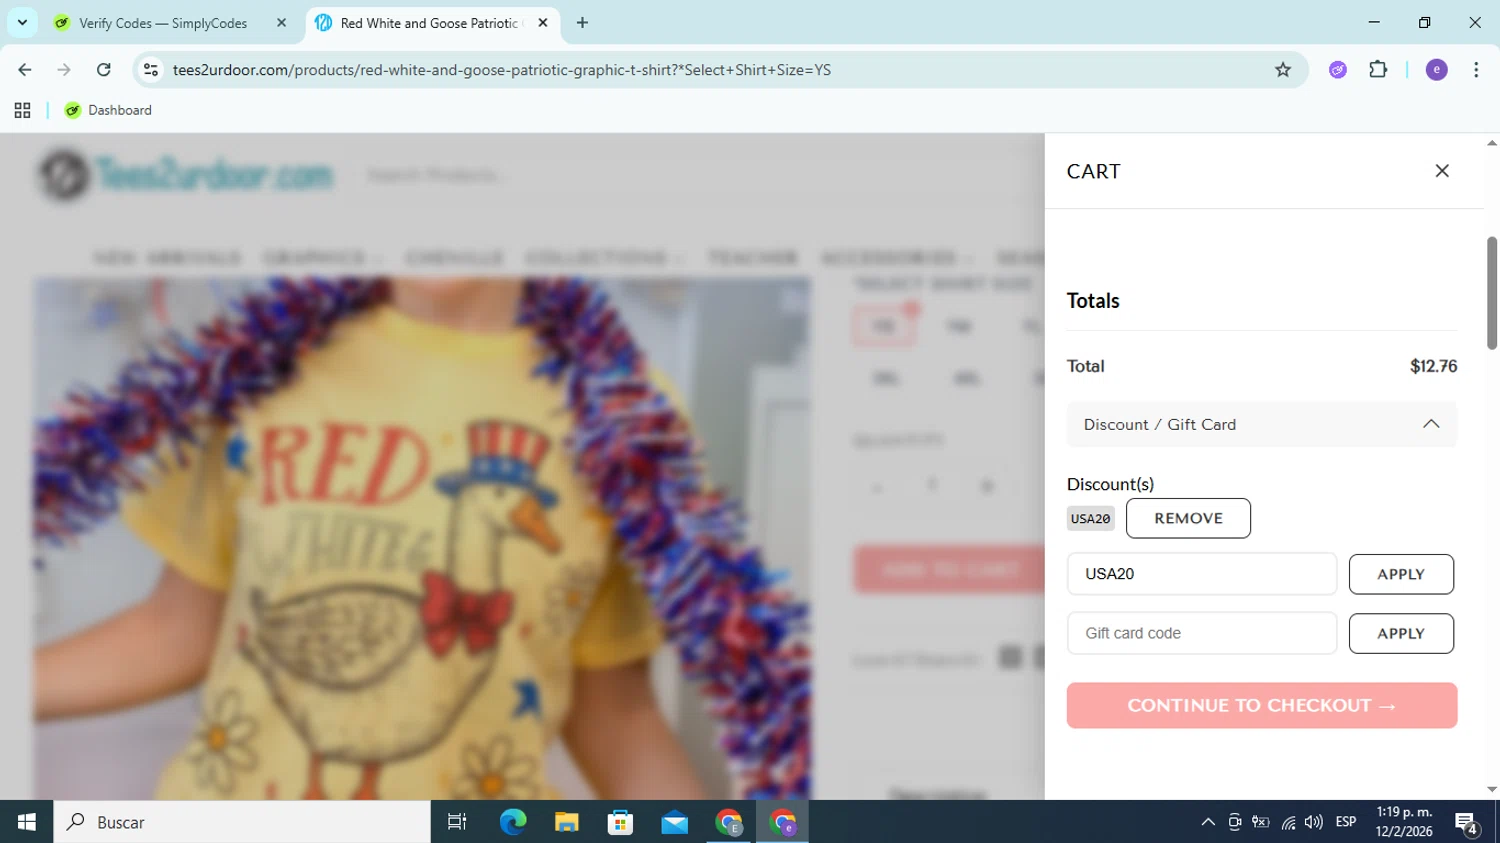Go back to the previous page

pos(25,70)
